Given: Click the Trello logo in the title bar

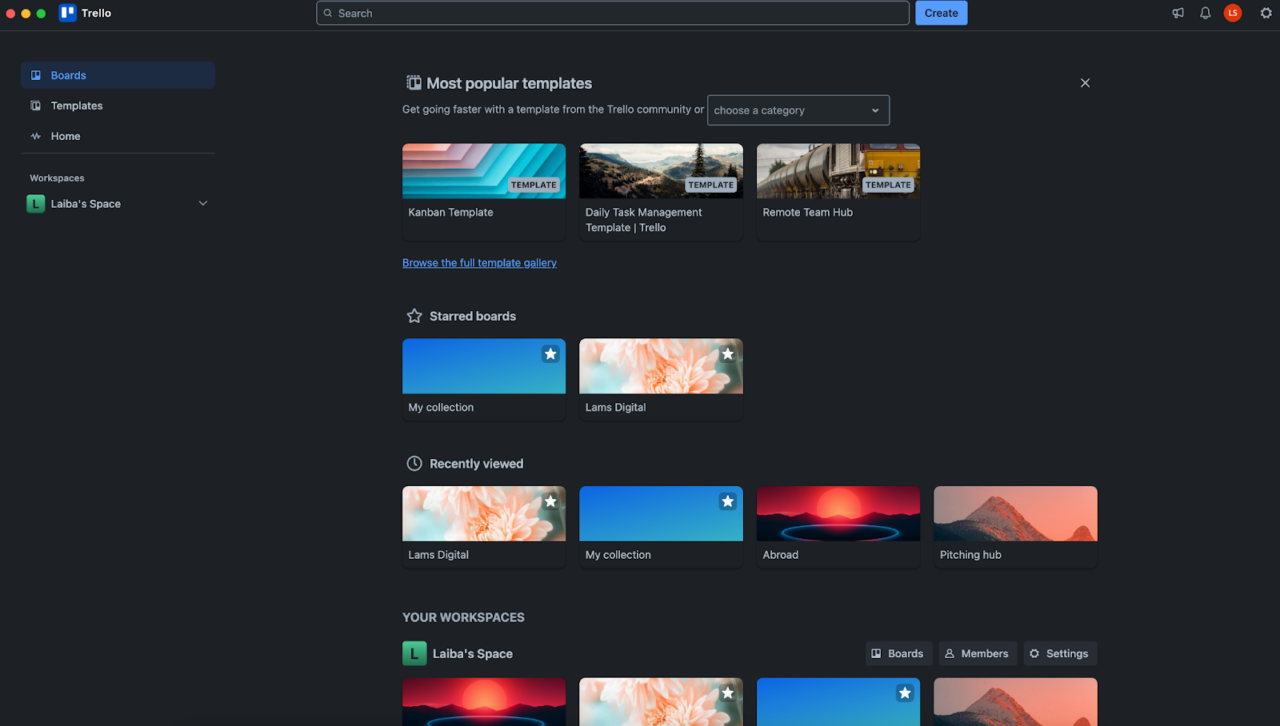Looking at the screenshot, I should [85, 13].
